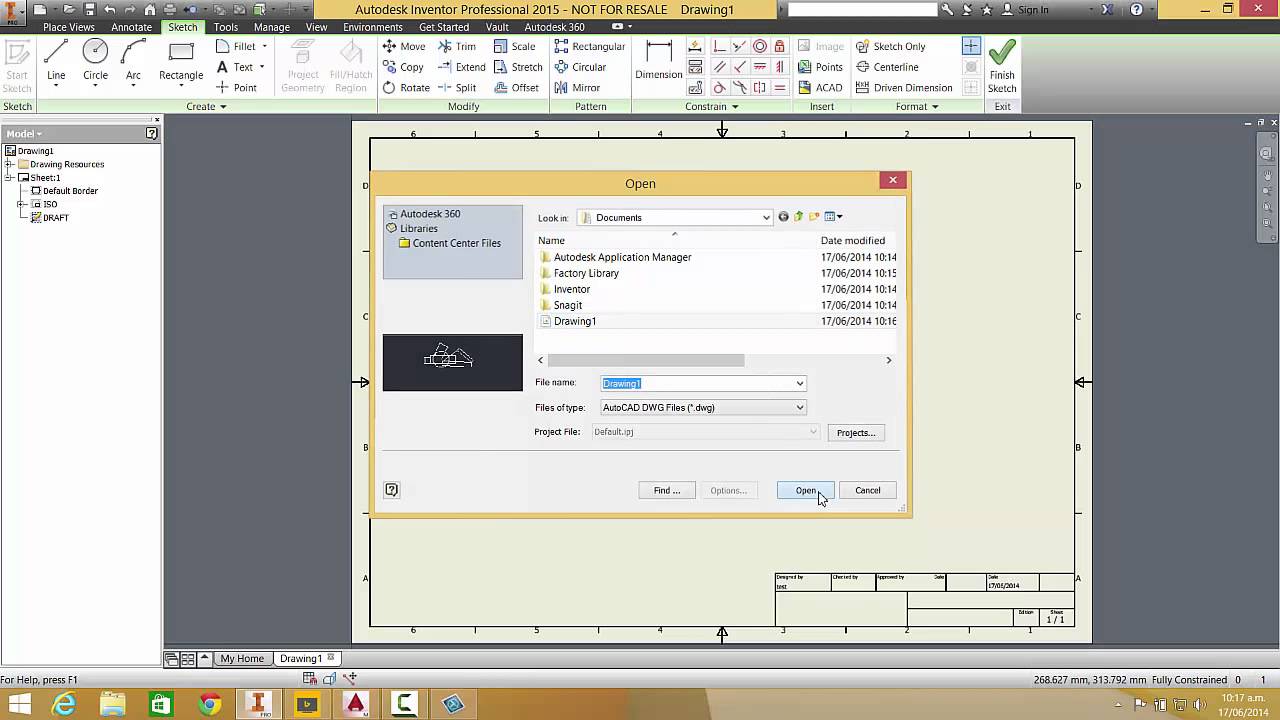Open the Model browser dropdown

(24, 133)
